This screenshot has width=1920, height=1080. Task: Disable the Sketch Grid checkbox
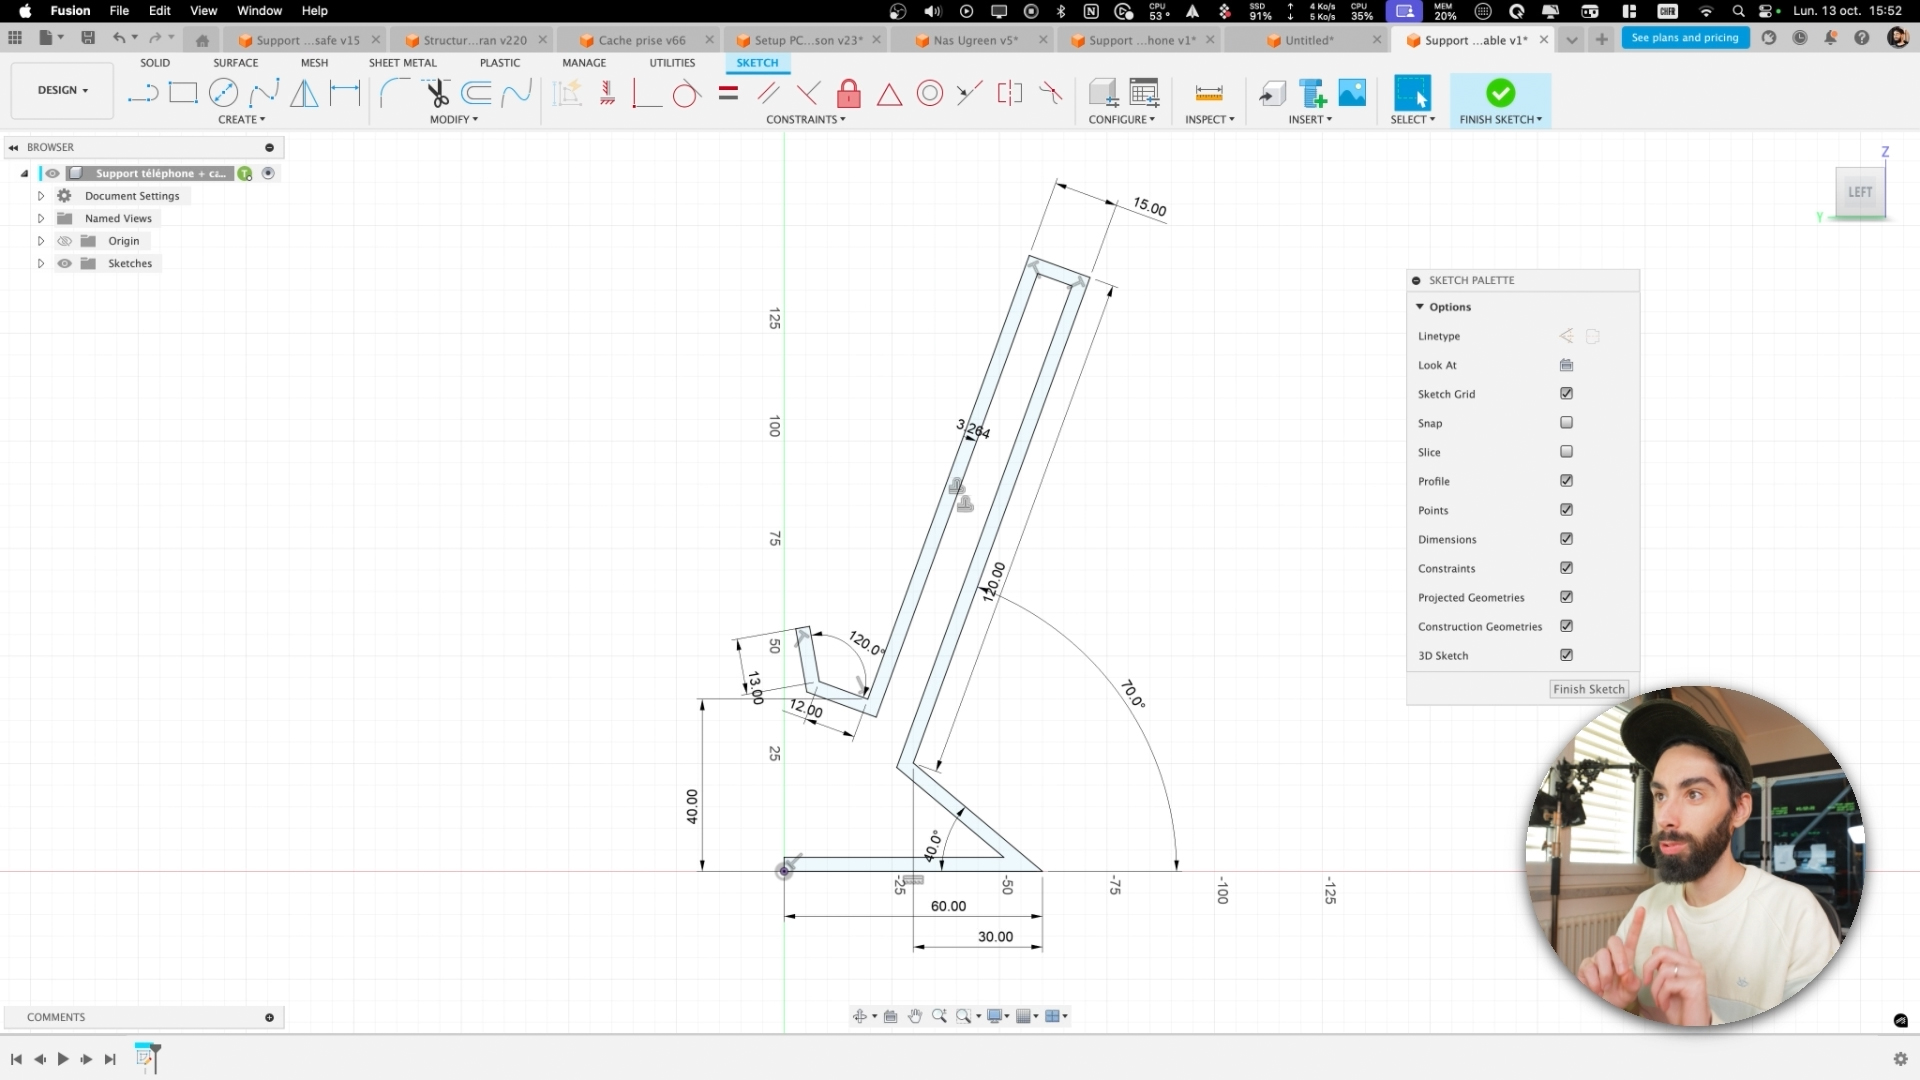point(1566,393)
